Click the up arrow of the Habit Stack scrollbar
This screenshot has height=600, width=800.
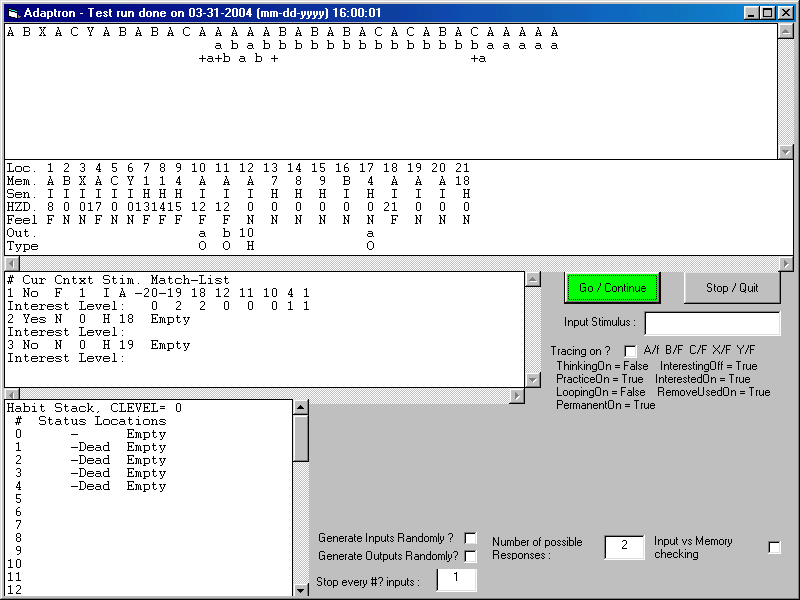coord(301,407)
